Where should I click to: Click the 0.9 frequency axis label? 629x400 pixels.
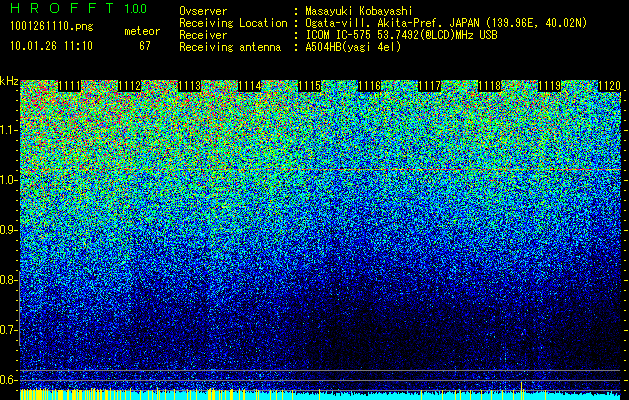click(9, 230)
